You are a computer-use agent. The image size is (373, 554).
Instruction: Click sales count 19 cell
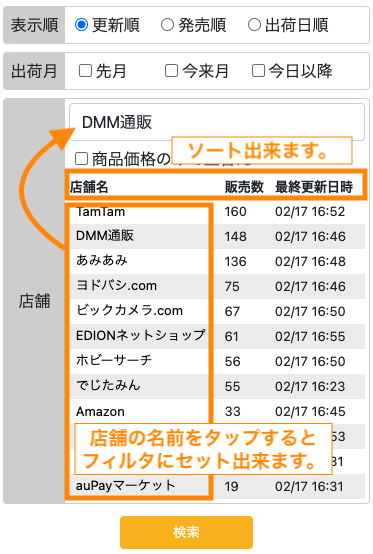[232, 487]
